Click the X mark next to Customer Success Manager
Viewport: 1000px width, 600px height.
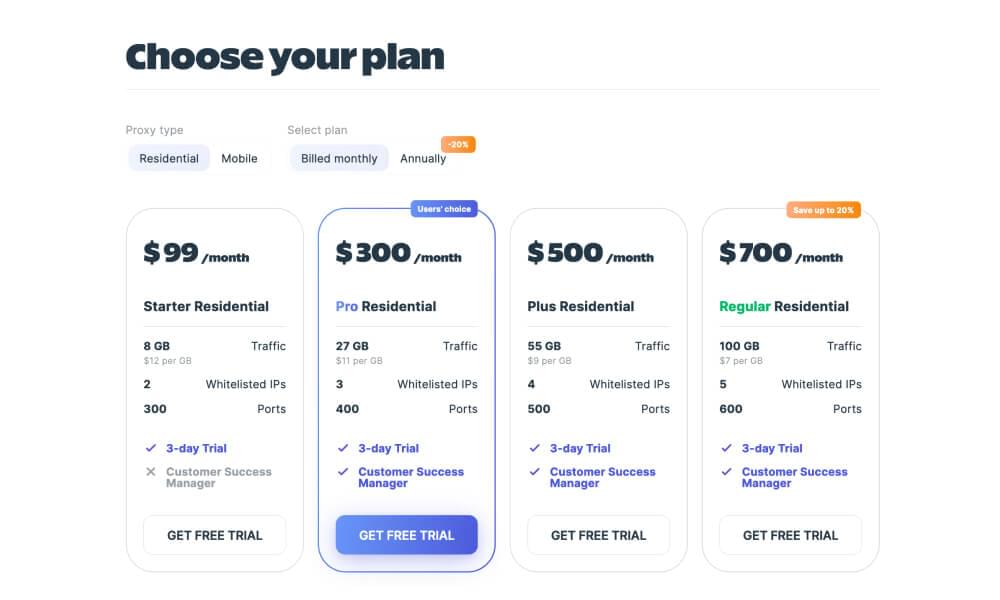click(151, 472)
